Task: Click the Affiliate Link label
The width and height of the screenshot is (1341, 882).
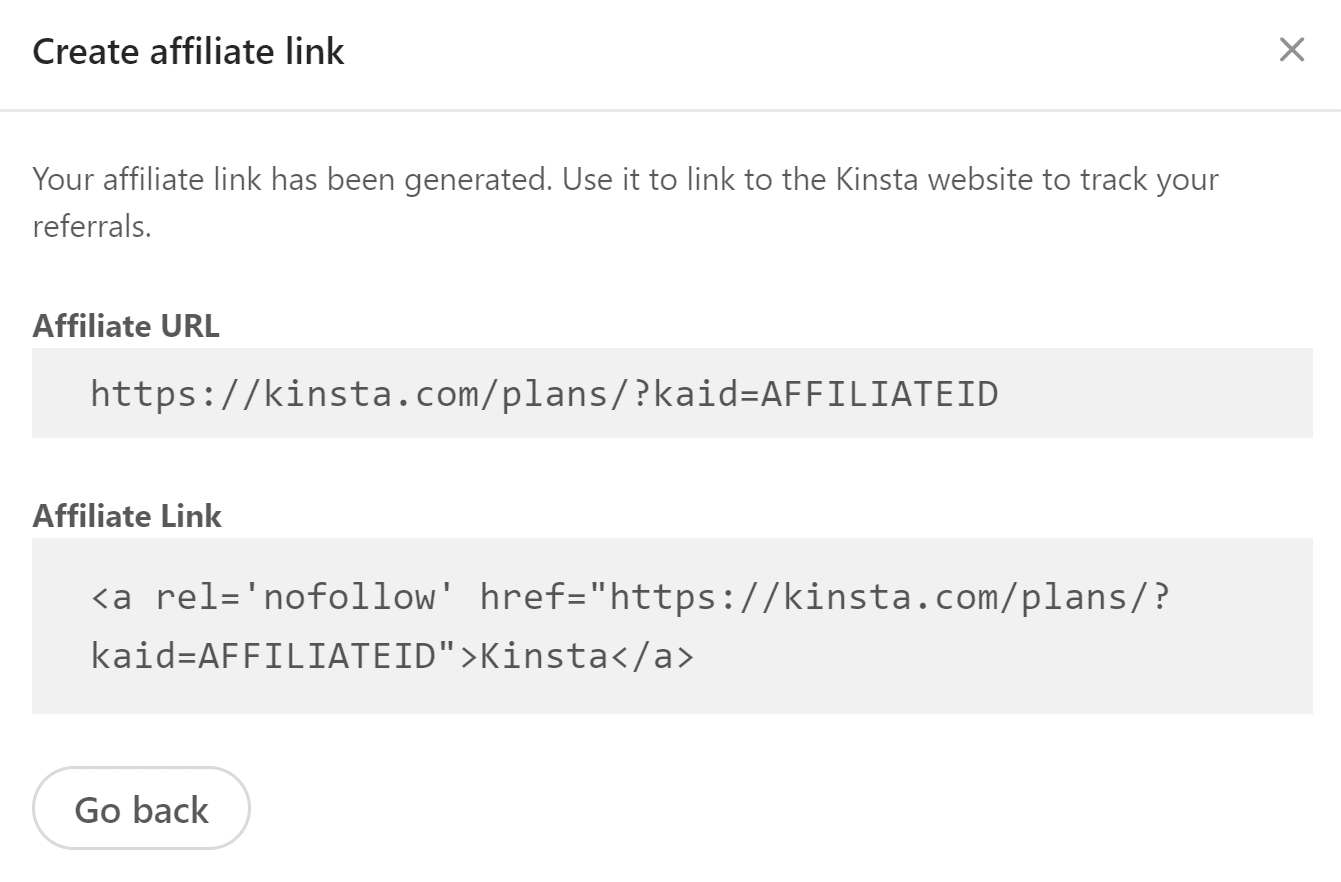Action: pyautogui.click(x=127, y=516)
